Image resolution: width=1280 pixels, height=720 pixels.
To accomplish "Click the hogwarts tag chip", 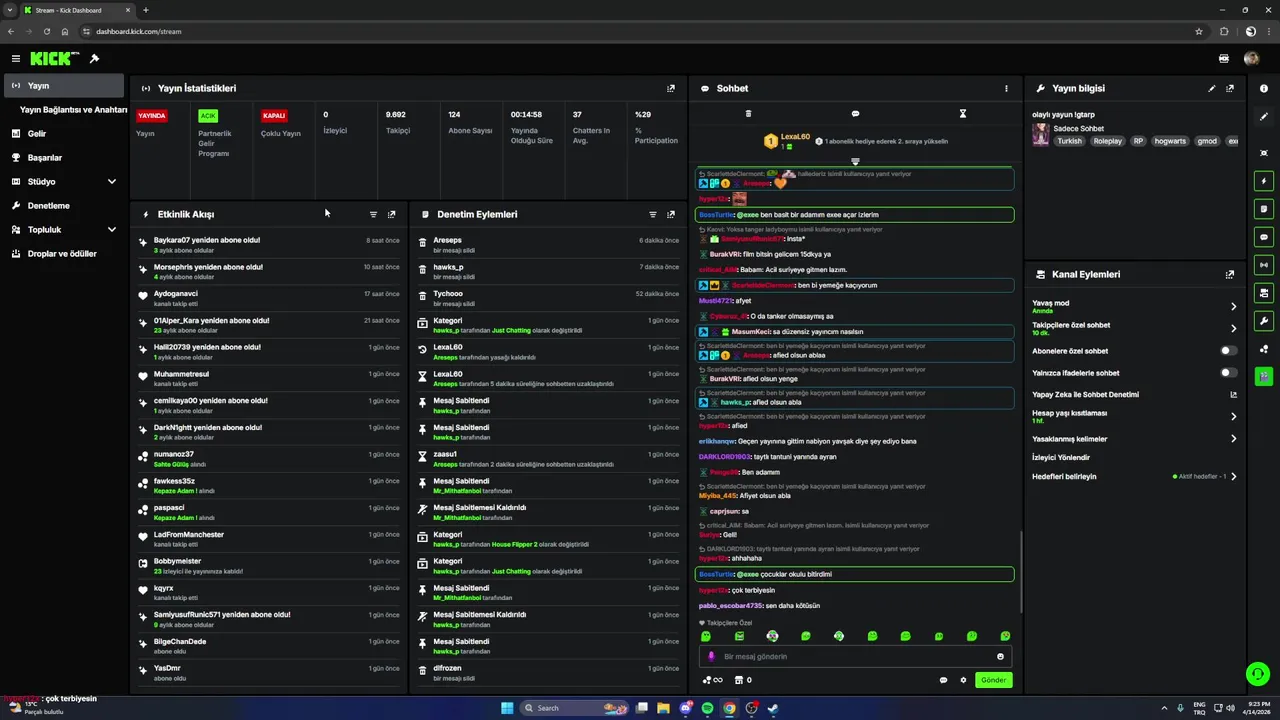I will 1170,141.
